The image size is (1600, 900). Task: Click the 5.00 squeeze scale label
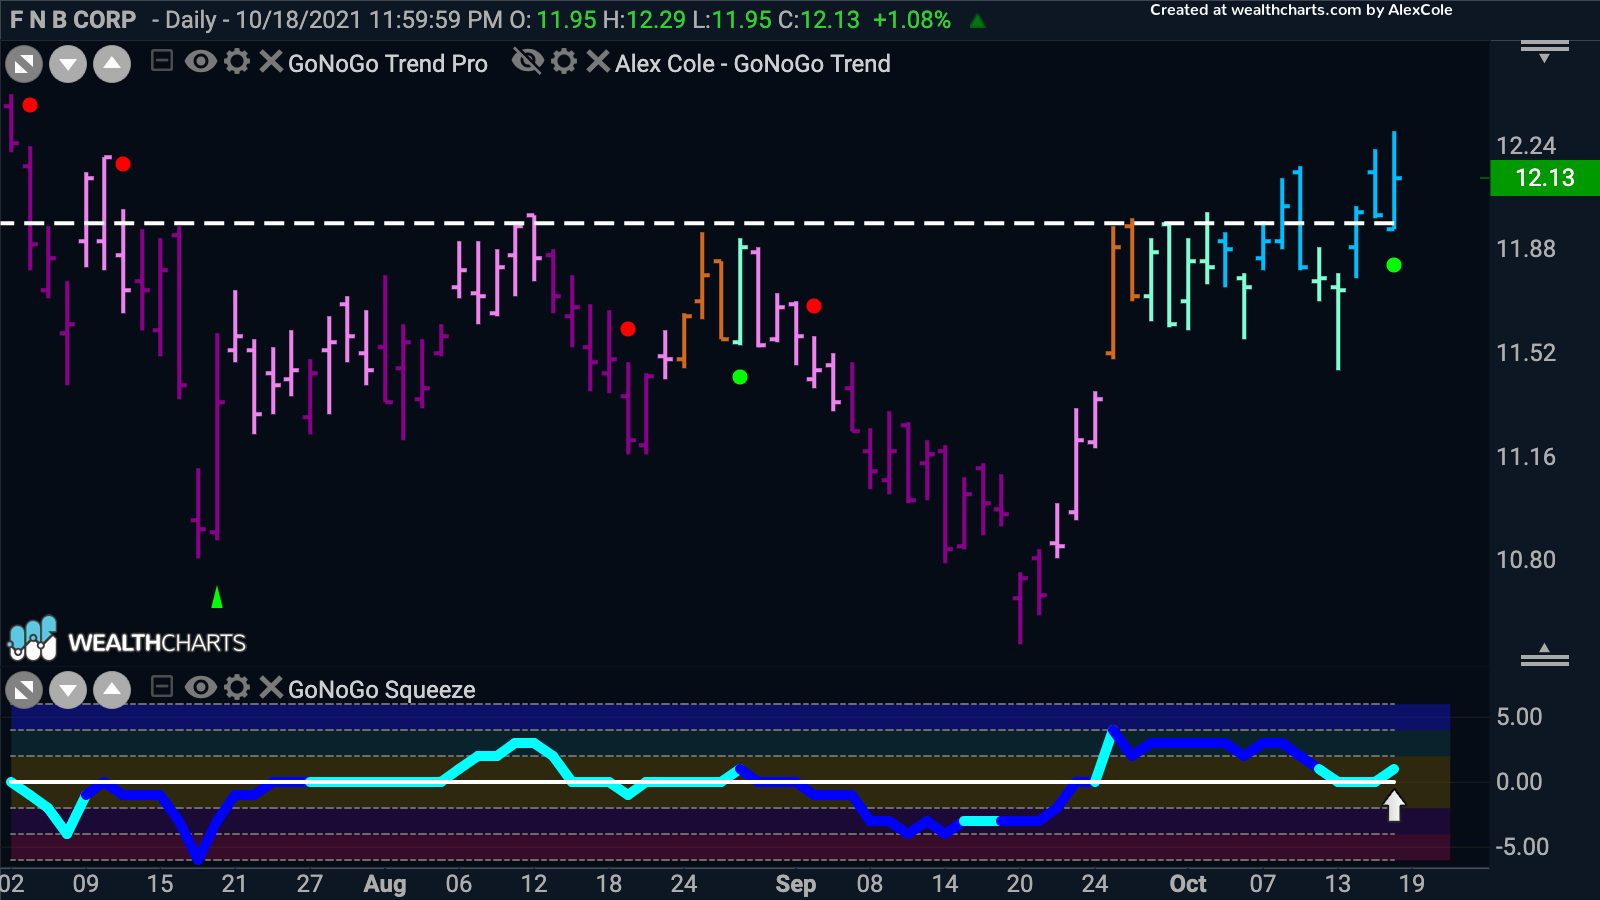click(x=1519, y=717)
